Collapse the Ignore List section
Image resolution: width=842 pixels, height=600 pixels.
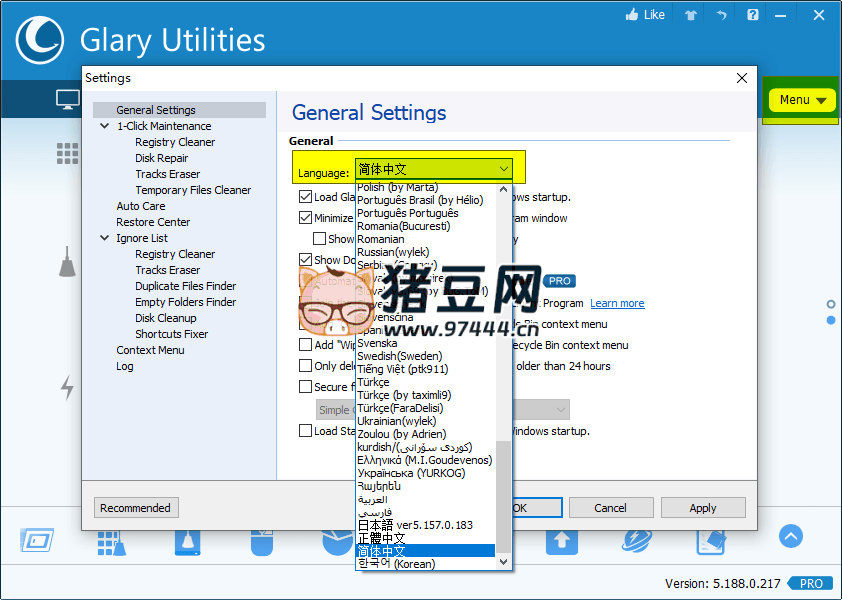(105, 237)
